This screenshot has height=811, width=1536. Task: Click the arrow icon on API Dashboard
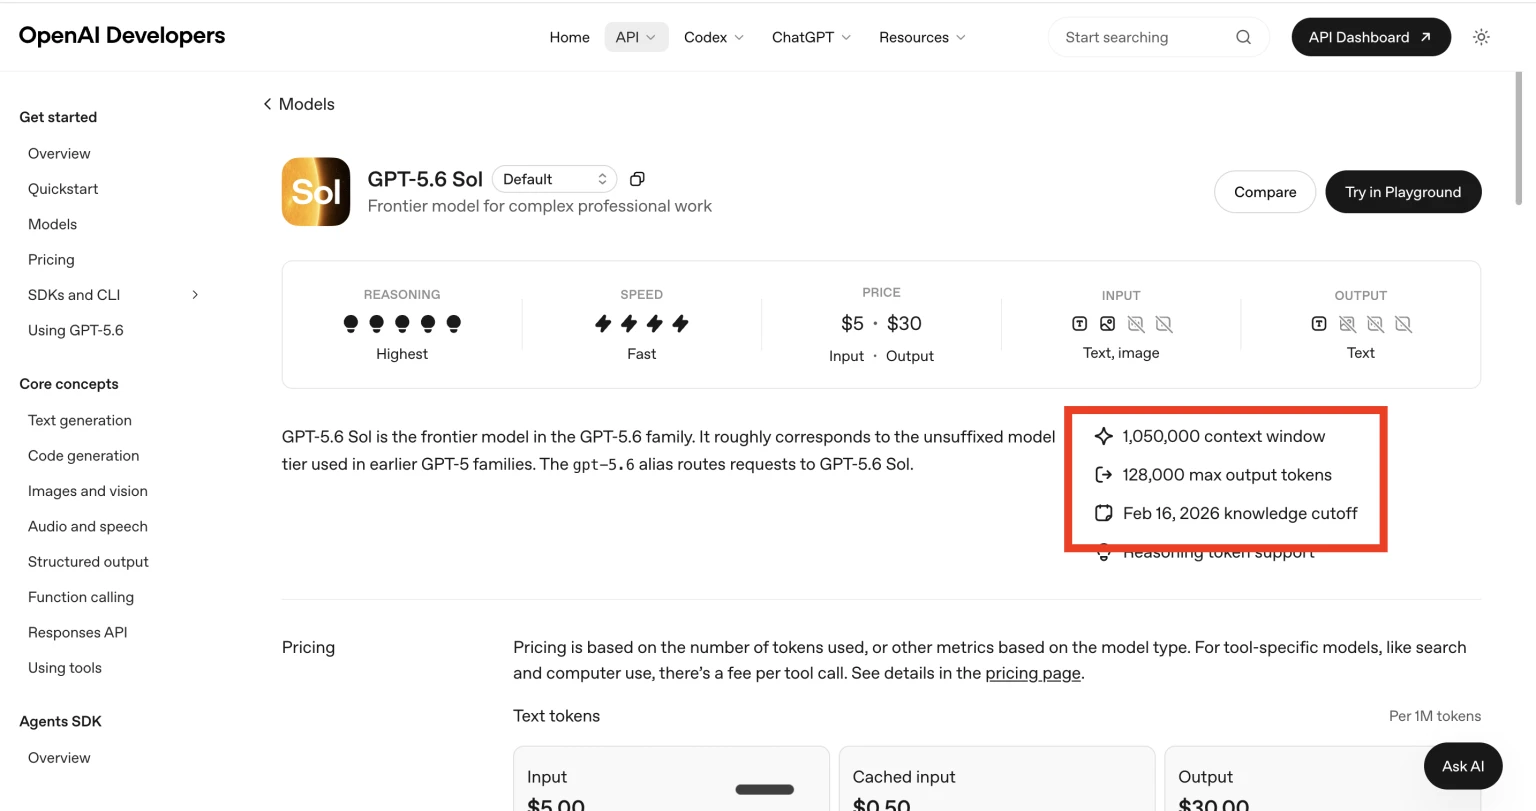pyautogui.click(x=1425, y=37)
